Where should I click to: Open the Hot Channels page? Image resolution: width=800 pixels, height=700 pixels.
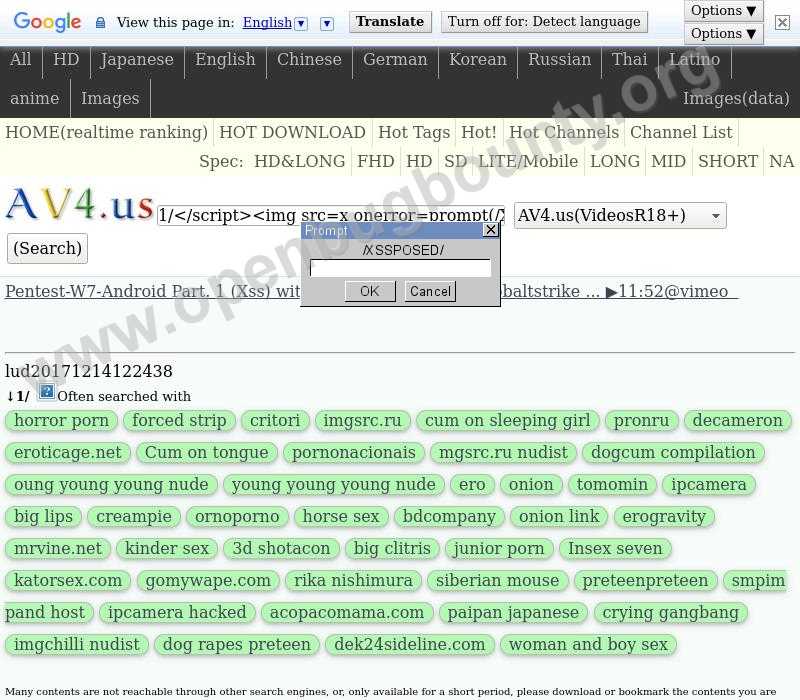[x=564, y=133]
